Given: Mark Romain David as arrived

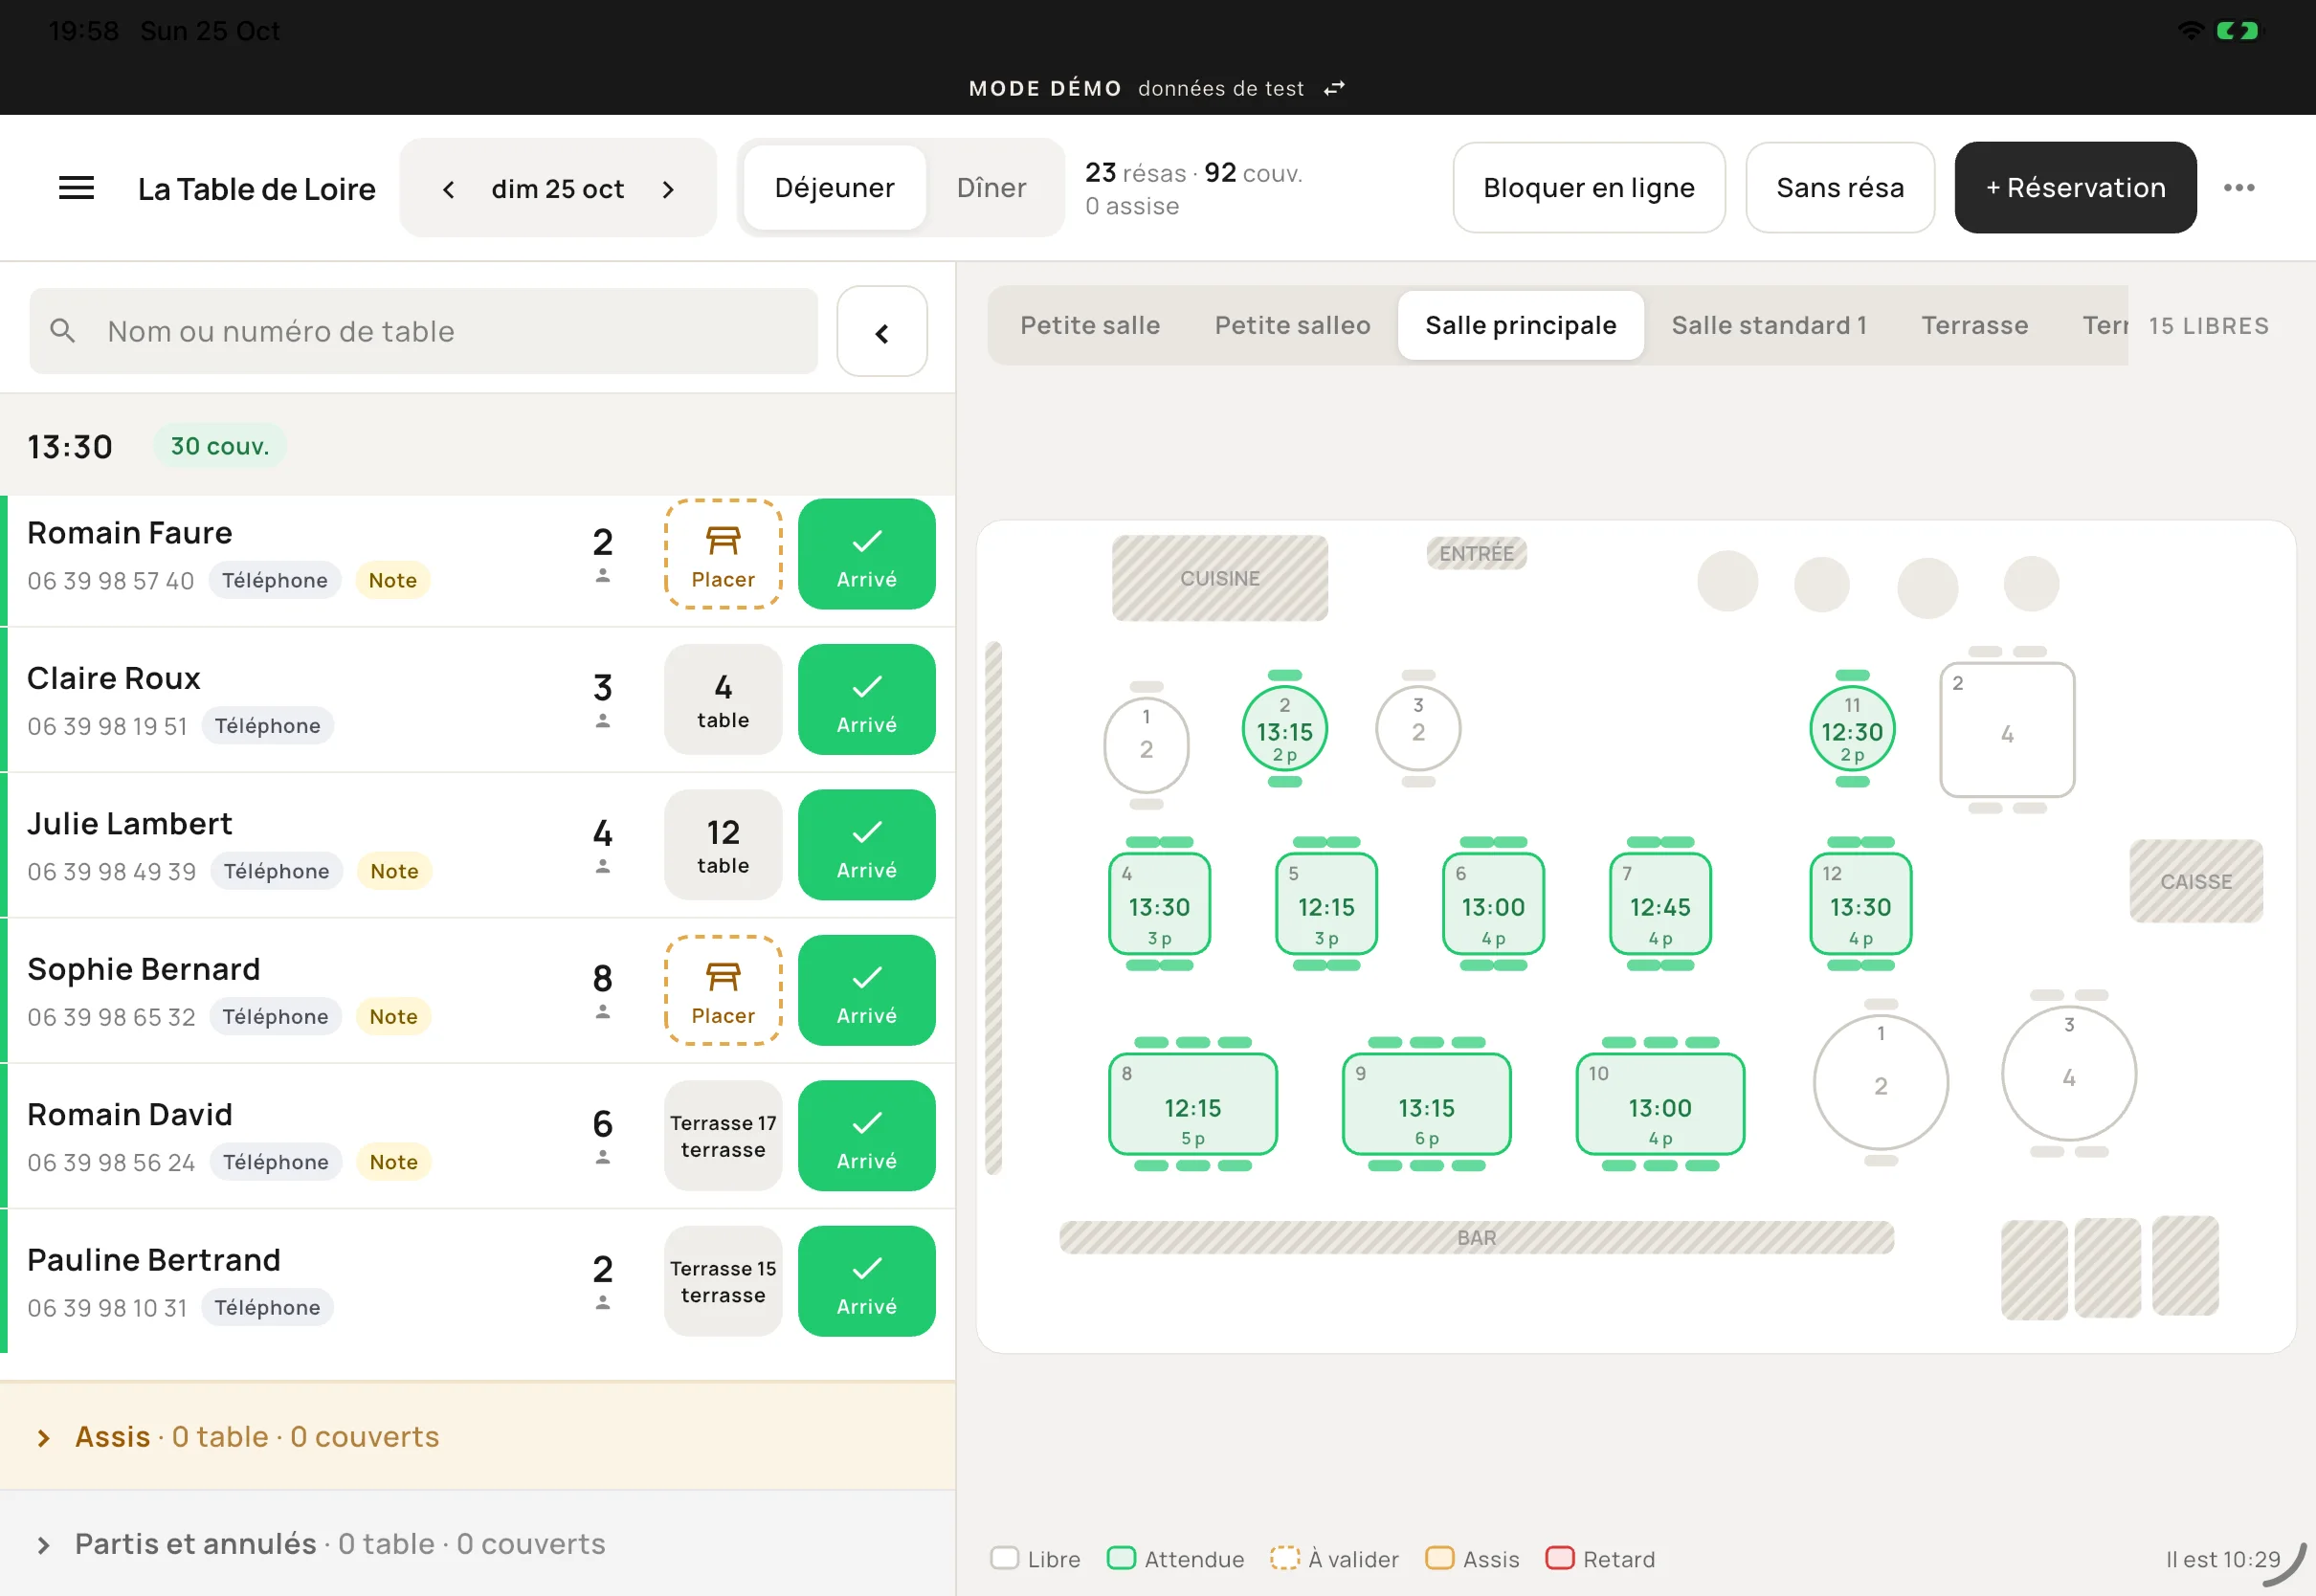Looking at the screenshot, I should pyautogui.click(x=867, y=1136).
